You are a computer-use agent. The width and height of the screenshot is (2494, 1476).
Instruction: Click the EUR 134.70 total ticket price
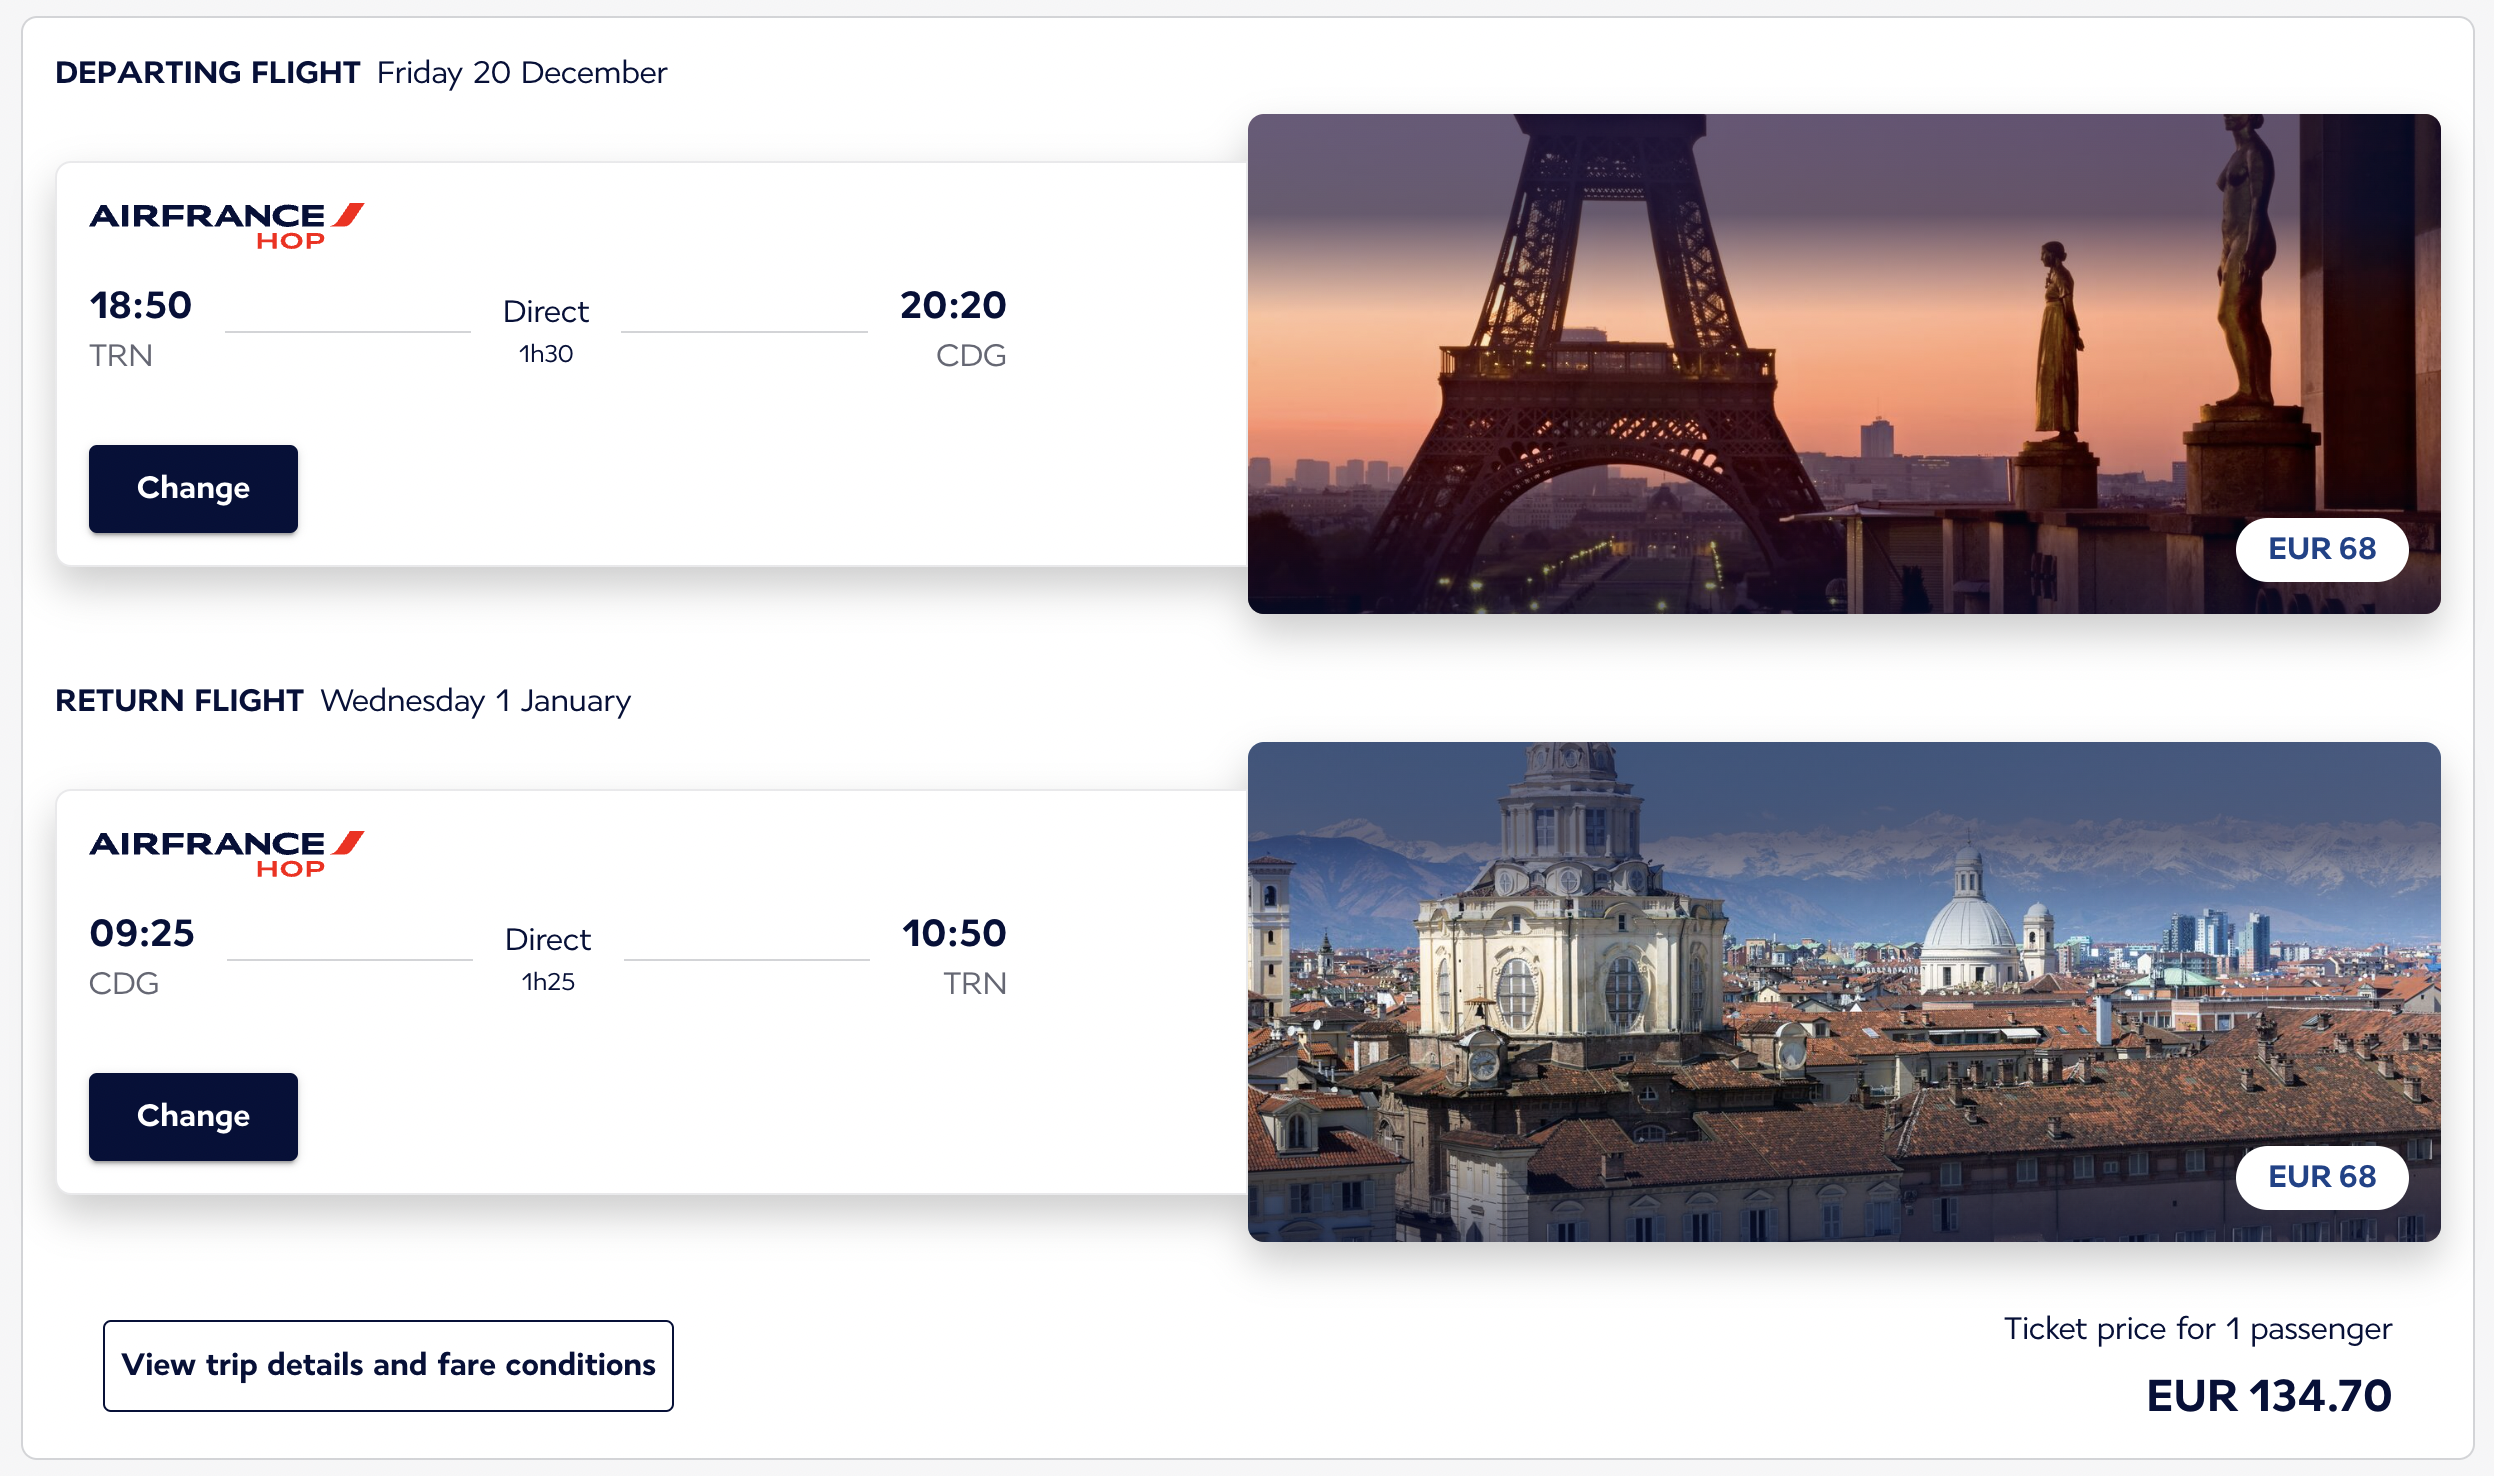pos(2268,1396)
